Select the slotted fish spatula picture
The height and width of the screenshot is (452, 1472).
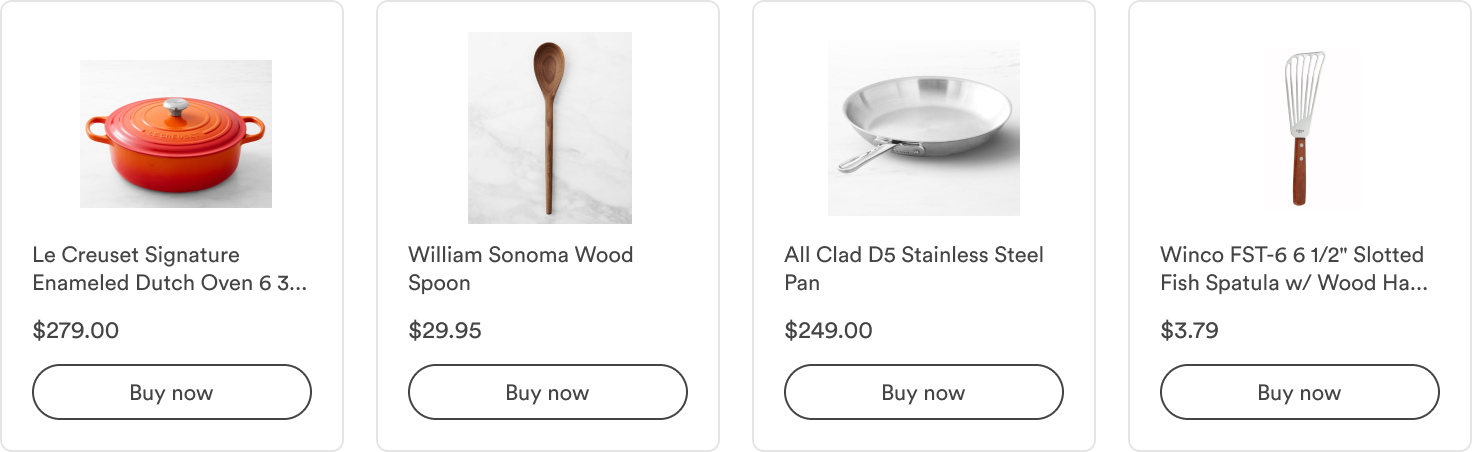click(x=1299, y=127)
